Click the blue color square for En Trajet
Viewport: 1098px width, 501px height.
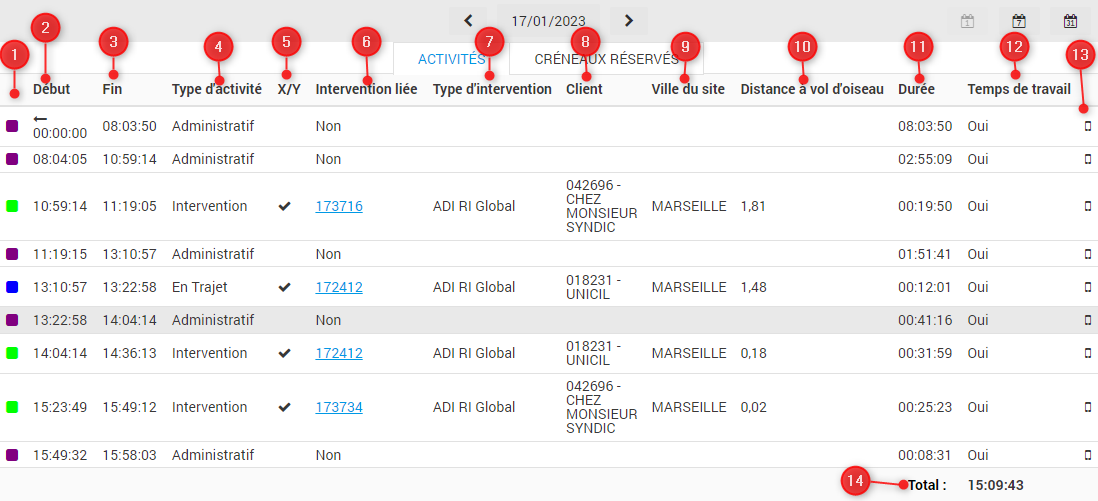click(x=12, y=287)
